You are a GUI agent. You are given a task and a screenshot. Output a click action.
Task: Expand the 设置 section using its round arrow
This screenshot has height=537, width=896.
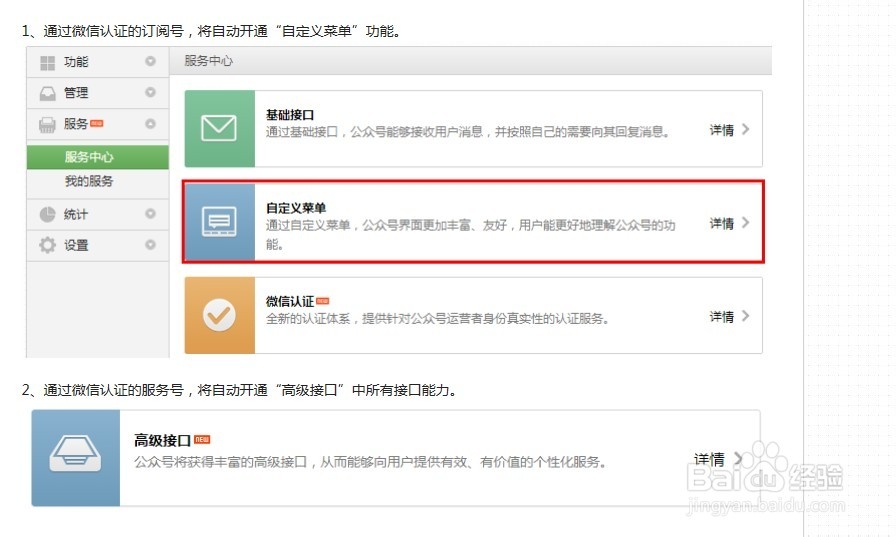click(150, 245)
